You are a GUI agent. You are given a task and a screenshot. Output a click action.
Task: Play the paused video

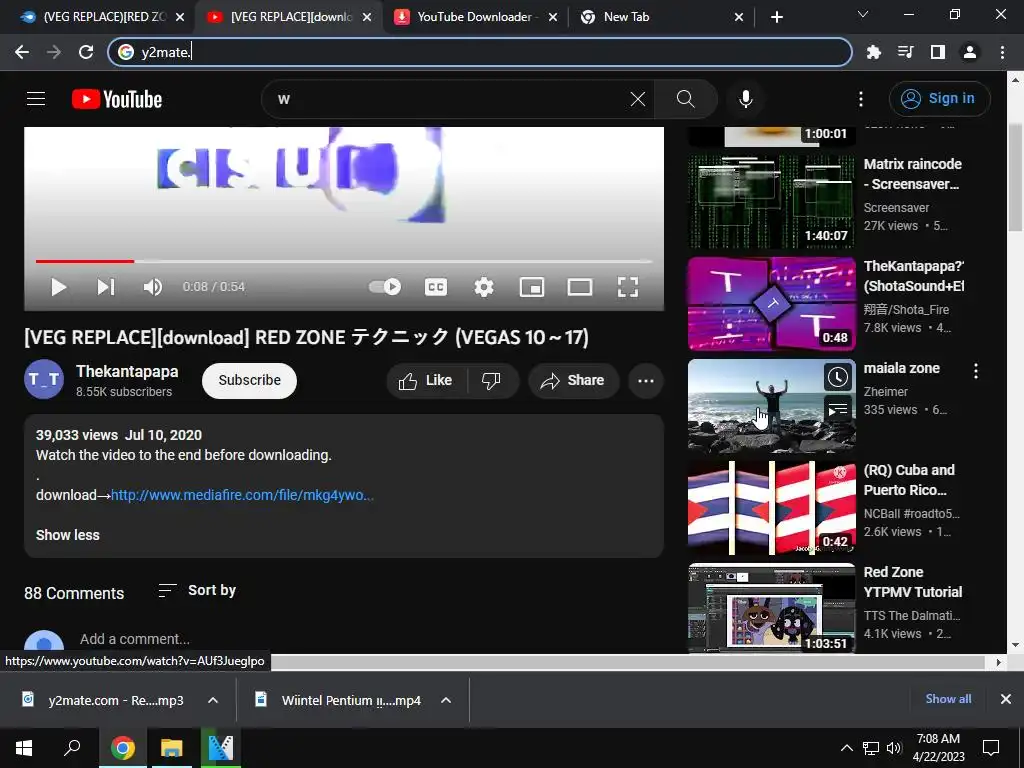point(59,287)
